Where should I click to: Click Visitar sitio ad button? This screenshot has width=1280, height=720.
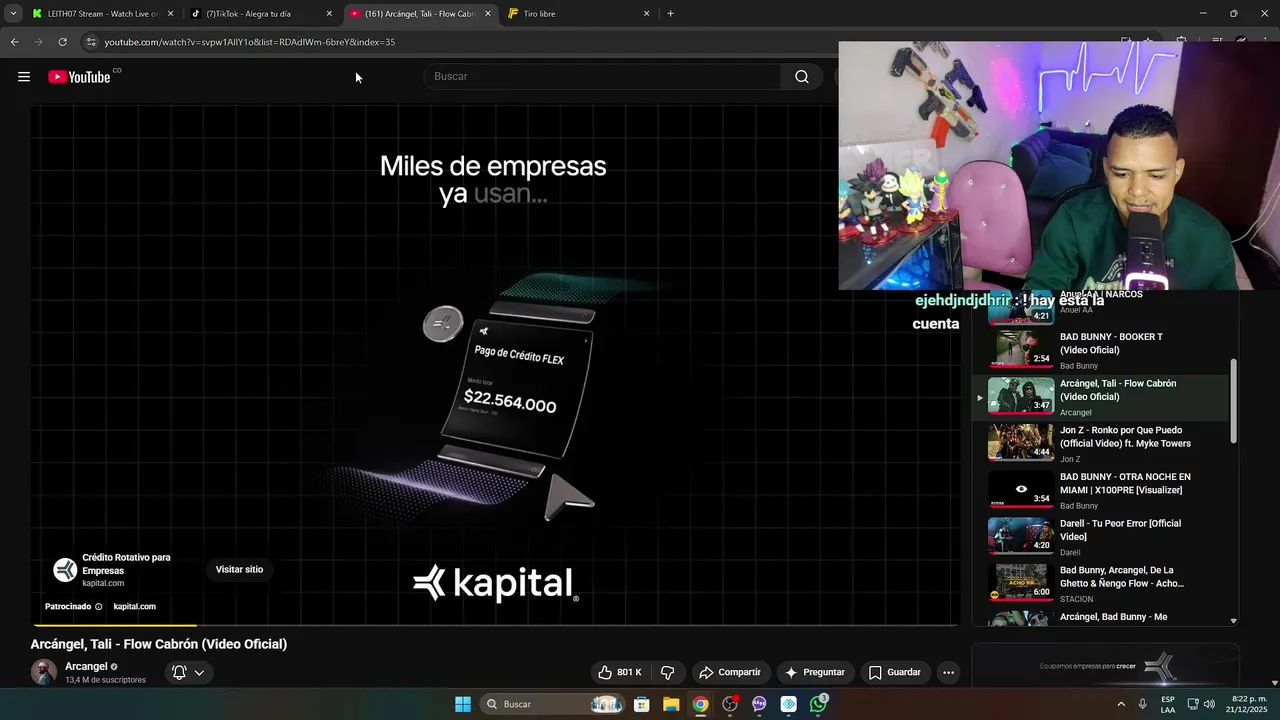(239, 569)
